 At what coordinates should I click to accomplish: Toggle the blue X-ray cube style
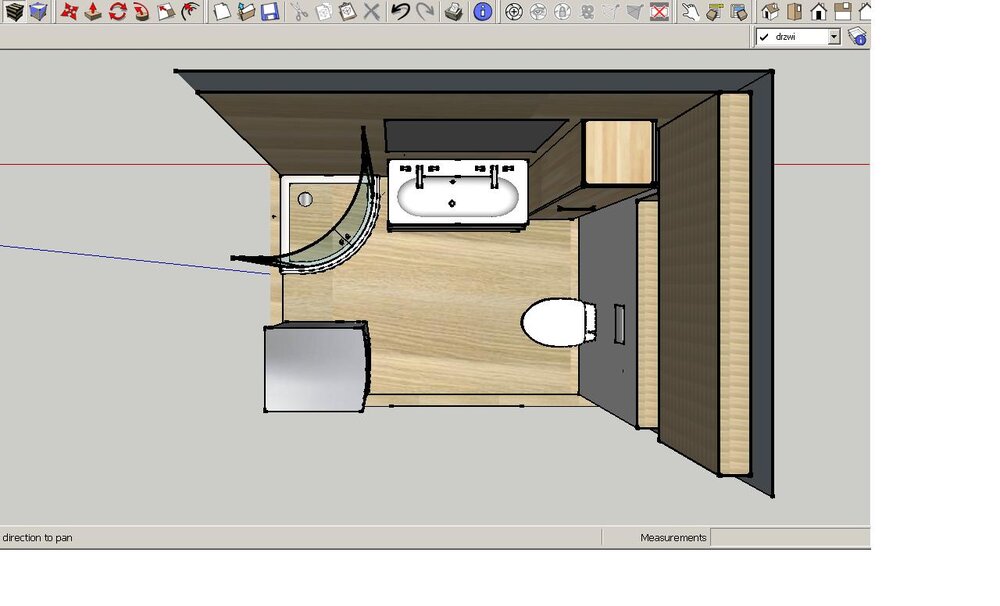pos(38,12)
